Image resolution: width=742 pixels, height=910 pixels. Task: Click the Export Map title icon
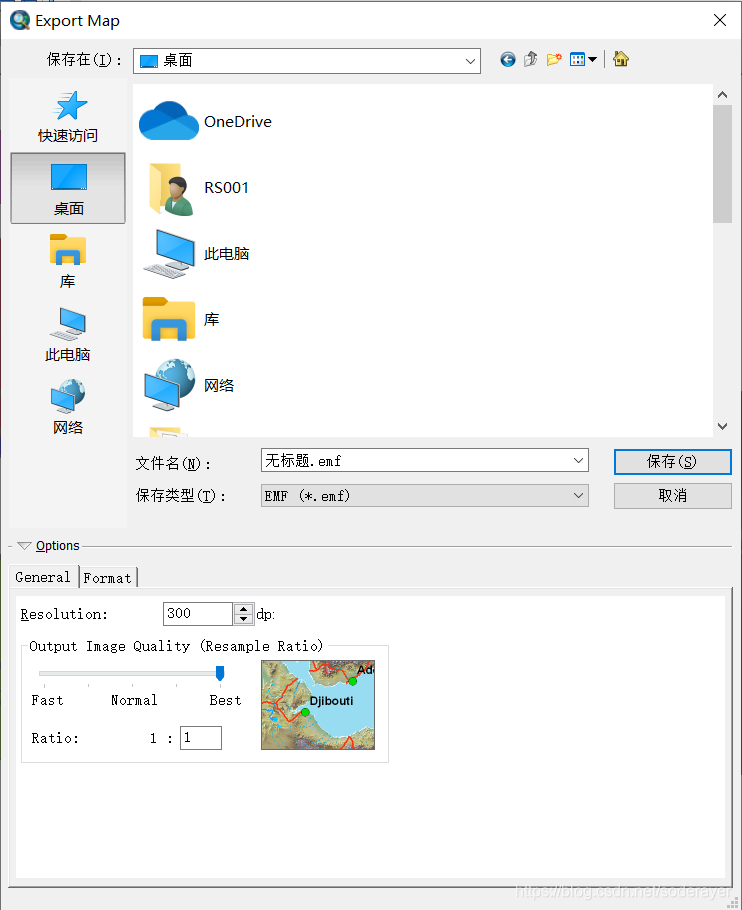20,20
